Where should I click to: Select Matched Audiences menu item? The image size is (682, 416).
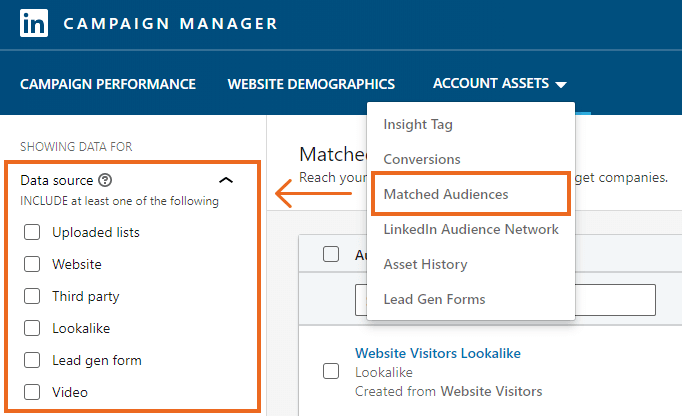tap(446, 194)
